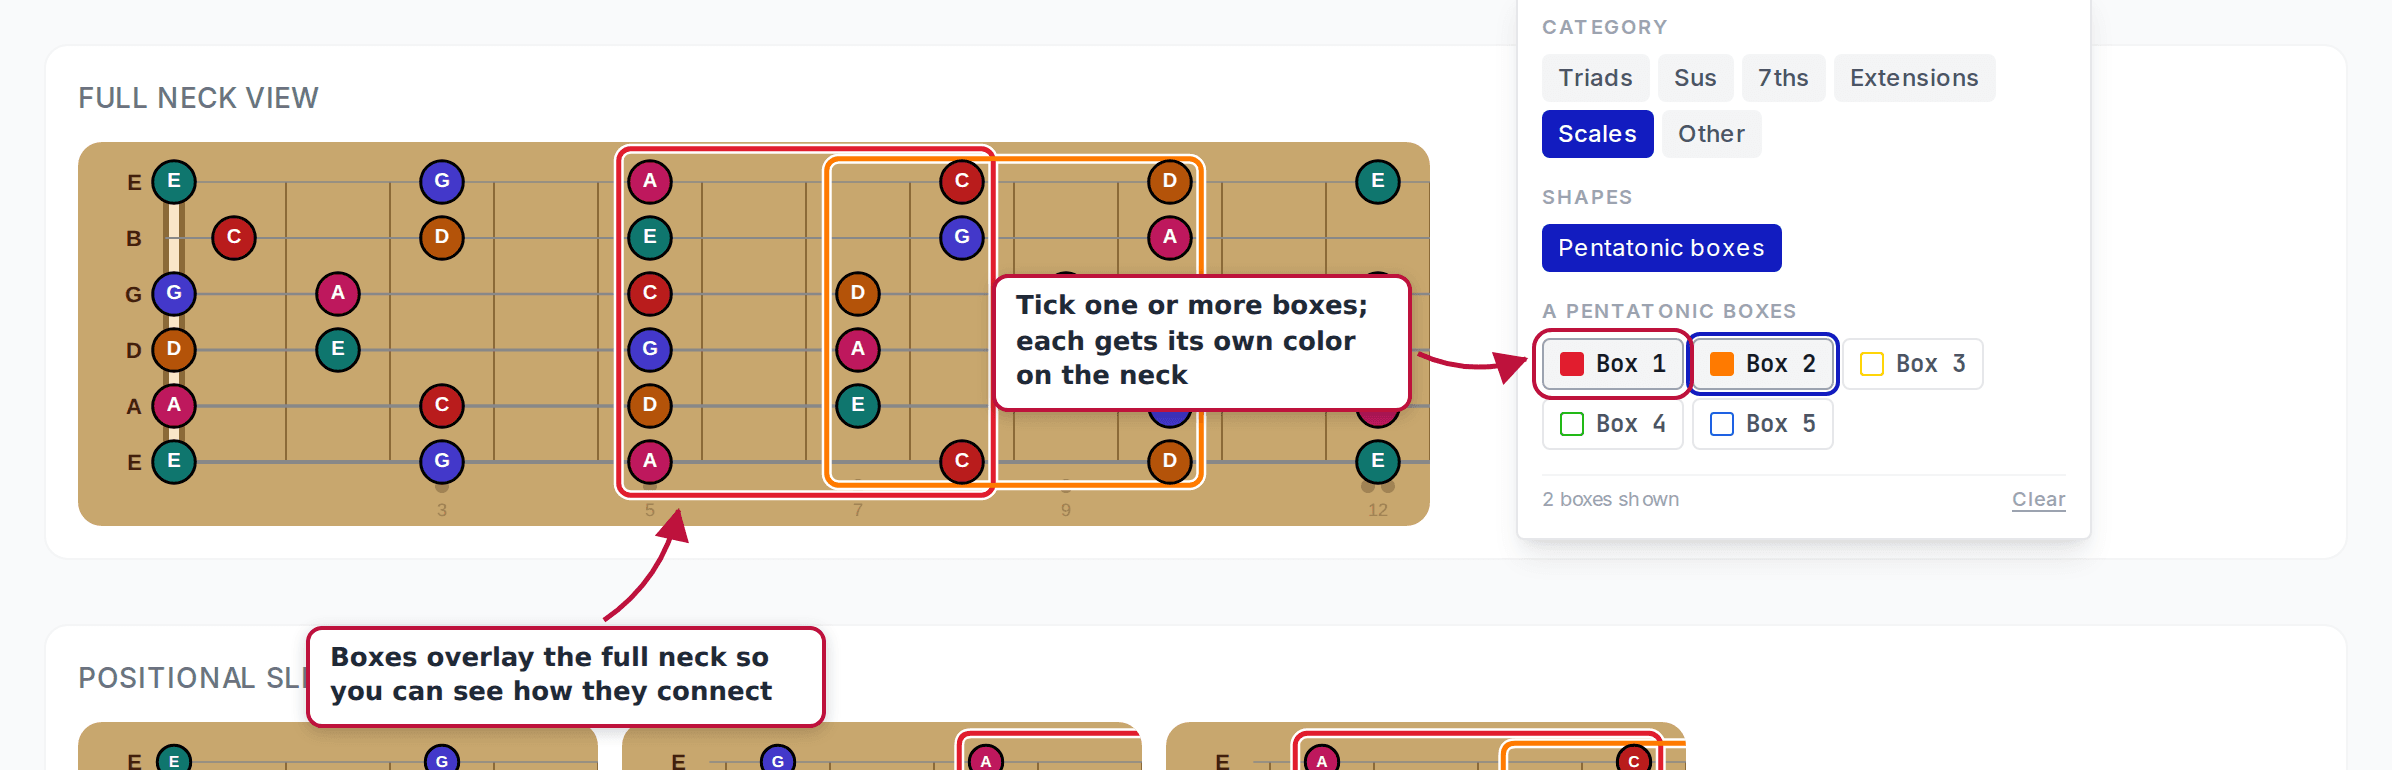This screenshot has width=2392, height=770.
Task: Click A note at fret 5, low E string
Action: tap(650, 462)
